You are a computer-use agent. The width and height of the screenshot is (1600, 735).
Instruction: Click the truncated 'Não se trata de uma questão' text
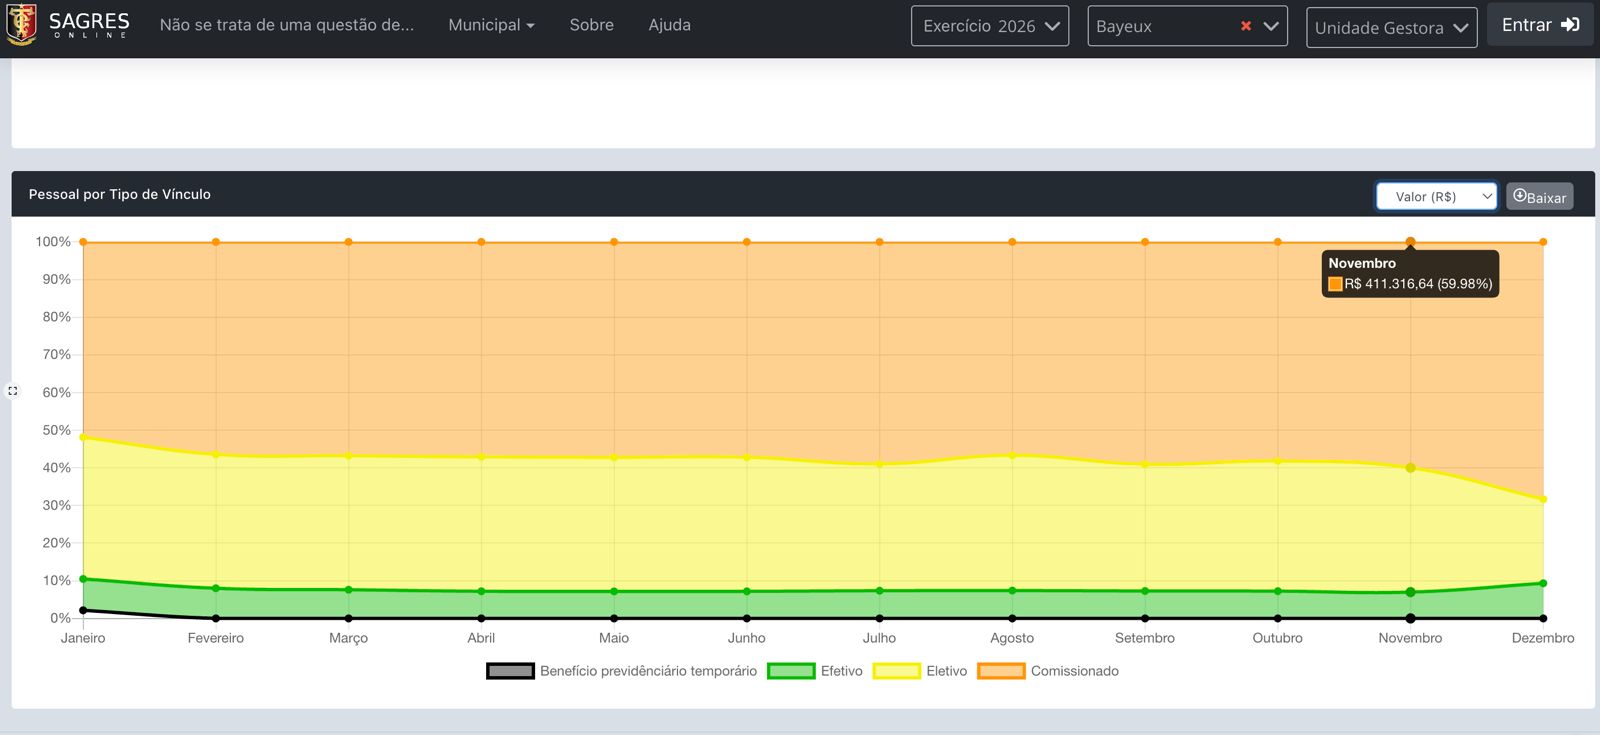coord(287,25)
